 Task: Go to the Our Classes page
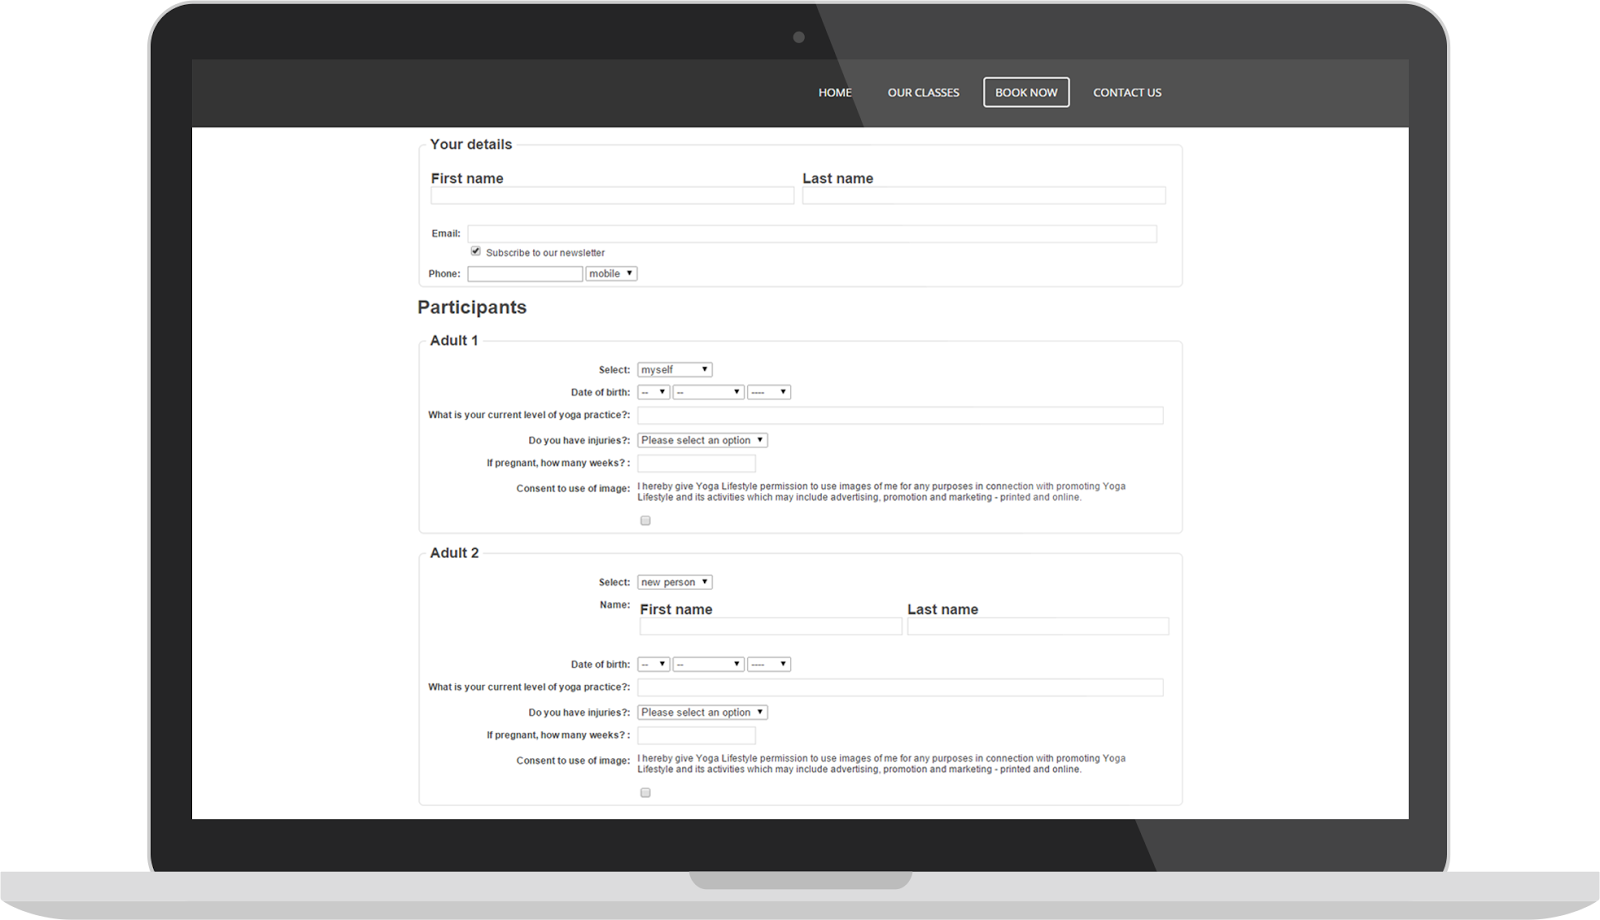click(x=923, y=92)
